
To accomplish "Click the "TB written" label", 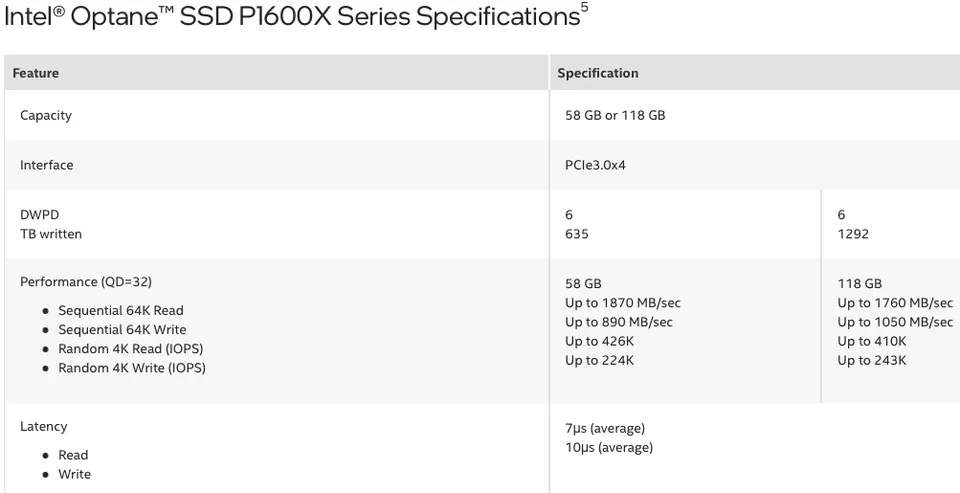I will click(51, 234).
